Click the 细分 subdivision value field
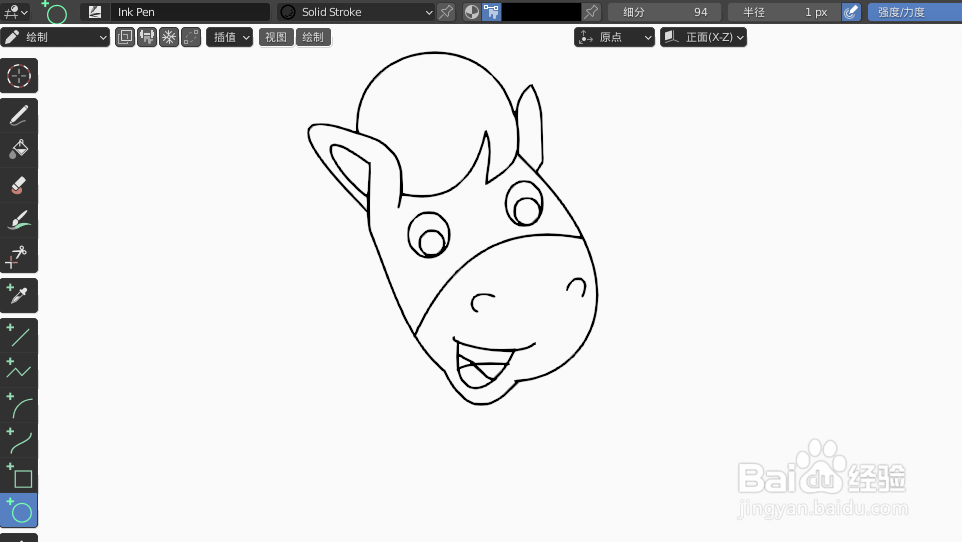The width and height of the screenshot is (962, 542). pyautogui.click(x=665, y=12)
